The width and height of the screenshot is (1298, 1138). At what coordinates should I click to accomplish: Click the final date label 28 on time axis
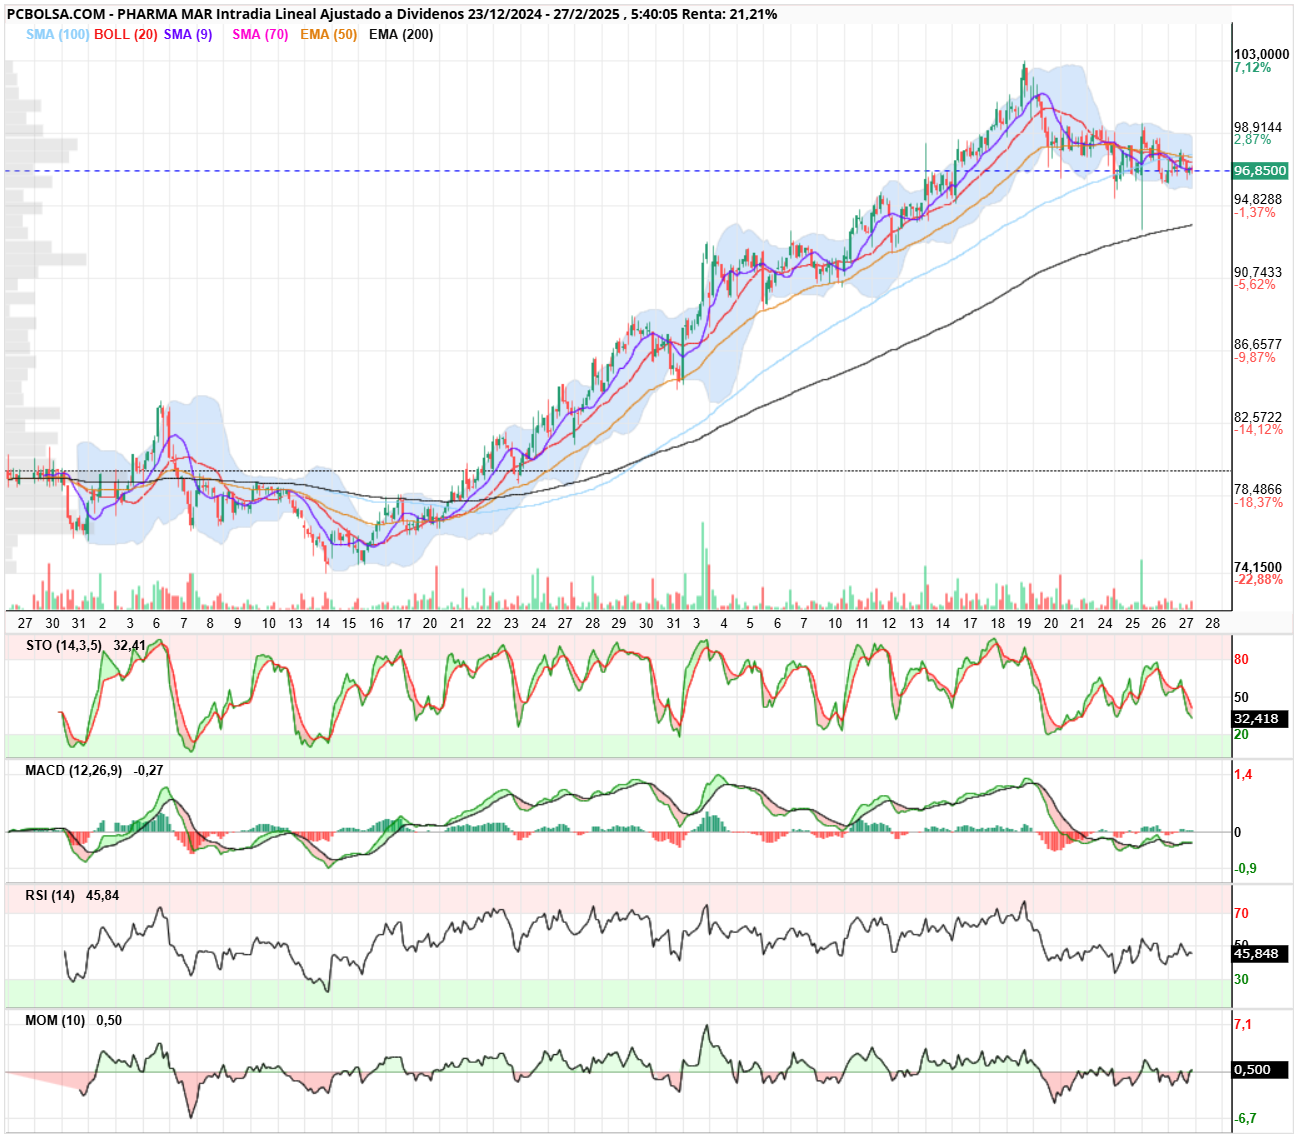pyautogui.click(x=1213, y=622)
